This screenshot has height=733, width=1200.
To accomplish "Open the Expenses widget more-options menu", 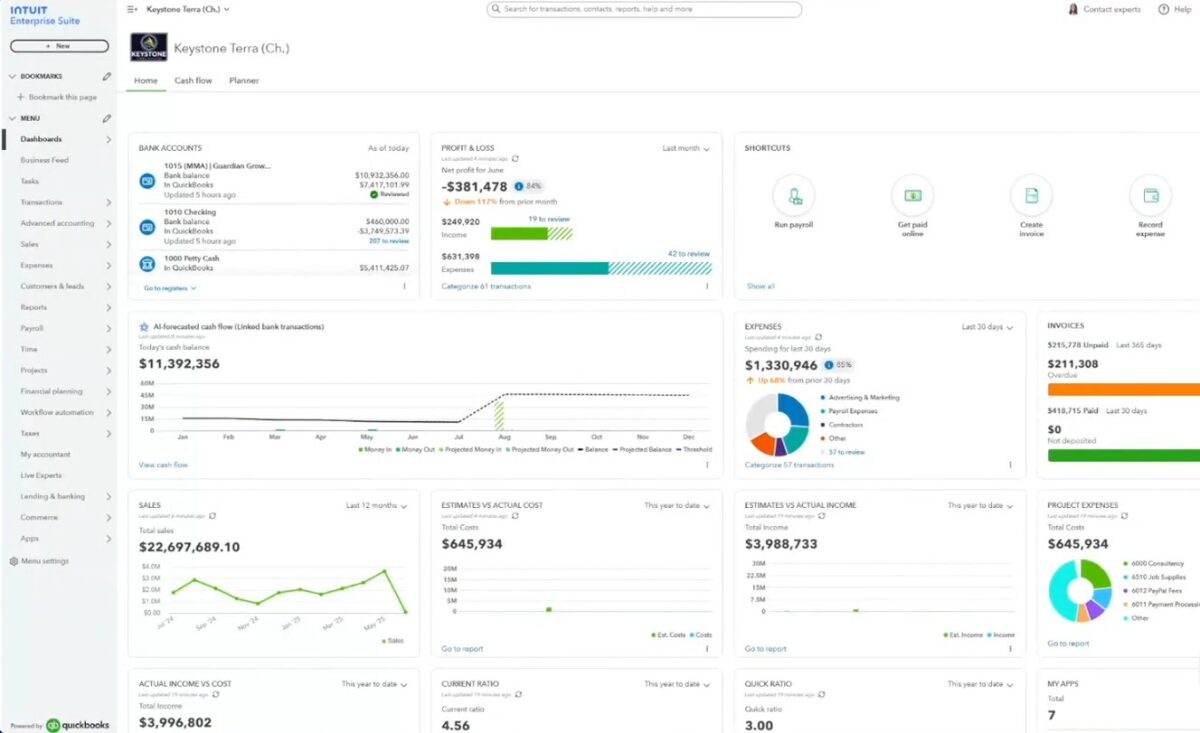I will point(1010,465).
